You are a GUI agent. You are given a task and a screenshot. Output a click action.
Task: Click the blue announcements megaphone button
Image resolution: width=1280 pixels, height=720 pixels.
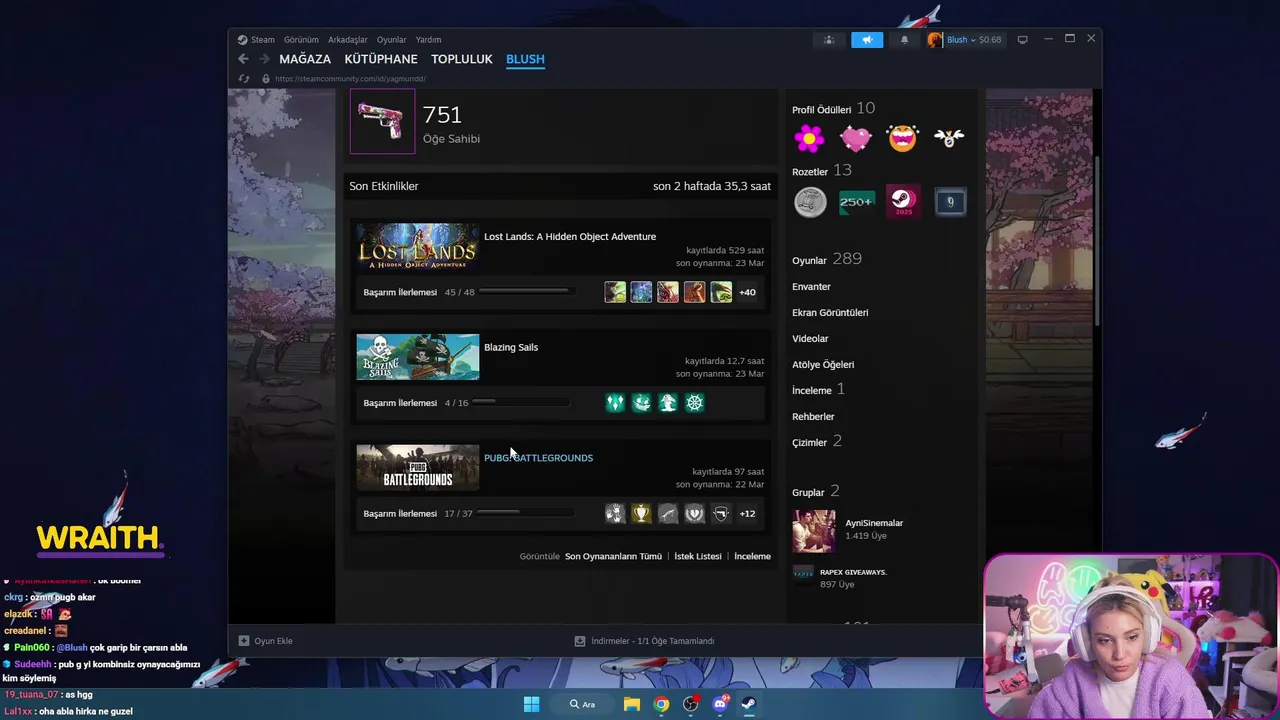[867, 40]
